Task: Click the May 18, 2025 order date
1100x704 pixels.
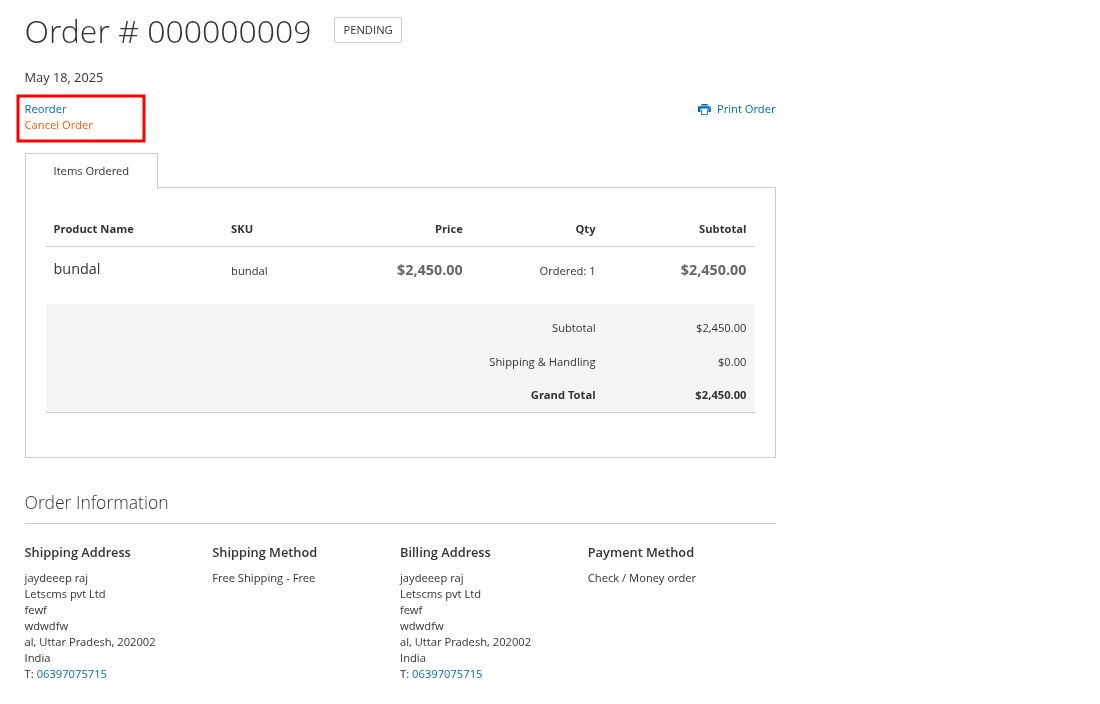Action: coord(64,78)
